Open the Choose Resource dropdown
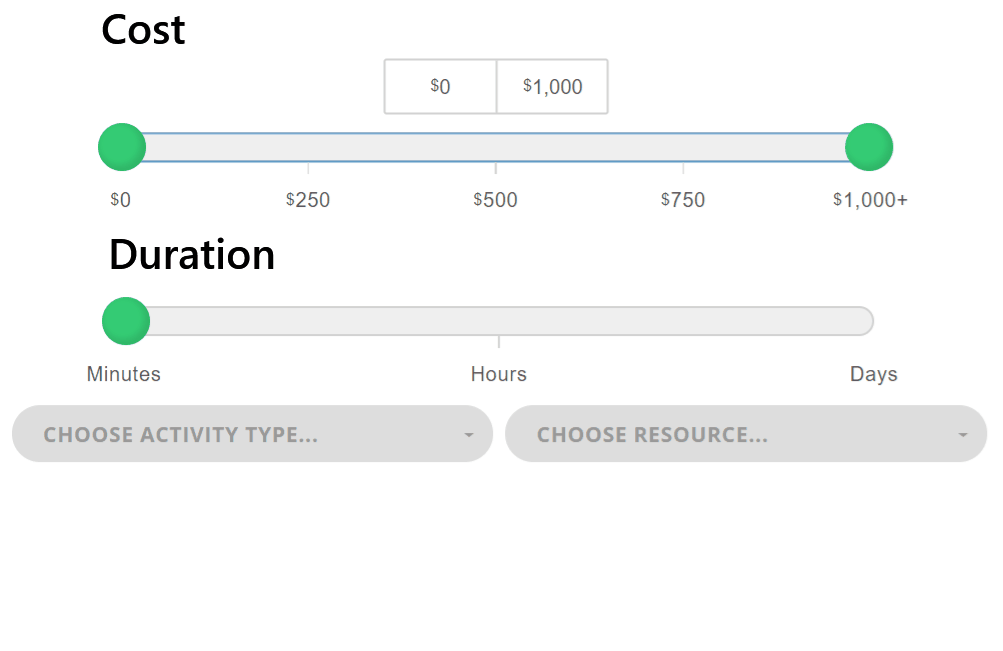Viewport: 1003px width, 651px height. tap(745, 434)
